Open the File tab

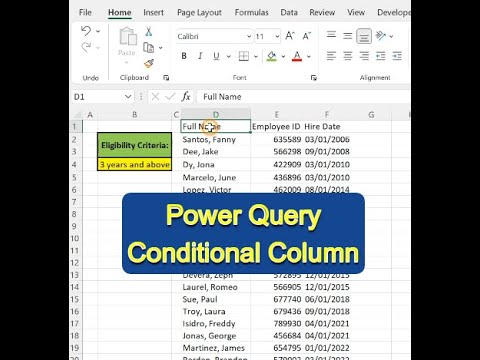(85, 13)
